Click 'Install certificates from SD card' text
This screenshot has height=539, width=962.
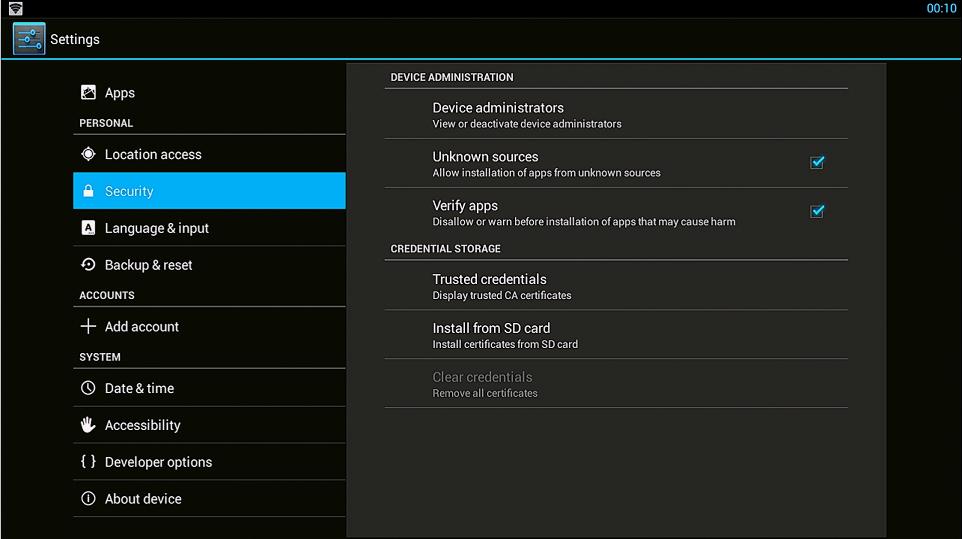[x=505, y=345]
